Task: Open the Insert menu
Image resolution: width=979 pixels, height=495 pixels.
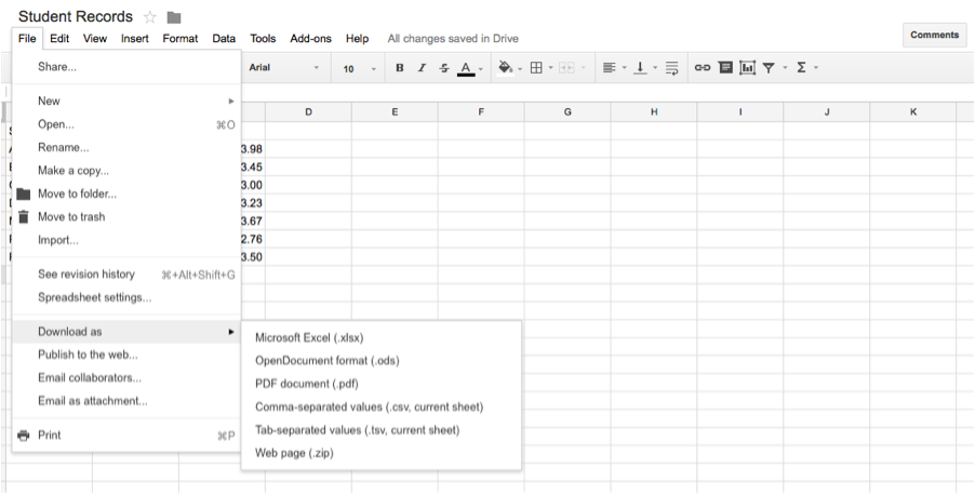Action: (135, 39)
